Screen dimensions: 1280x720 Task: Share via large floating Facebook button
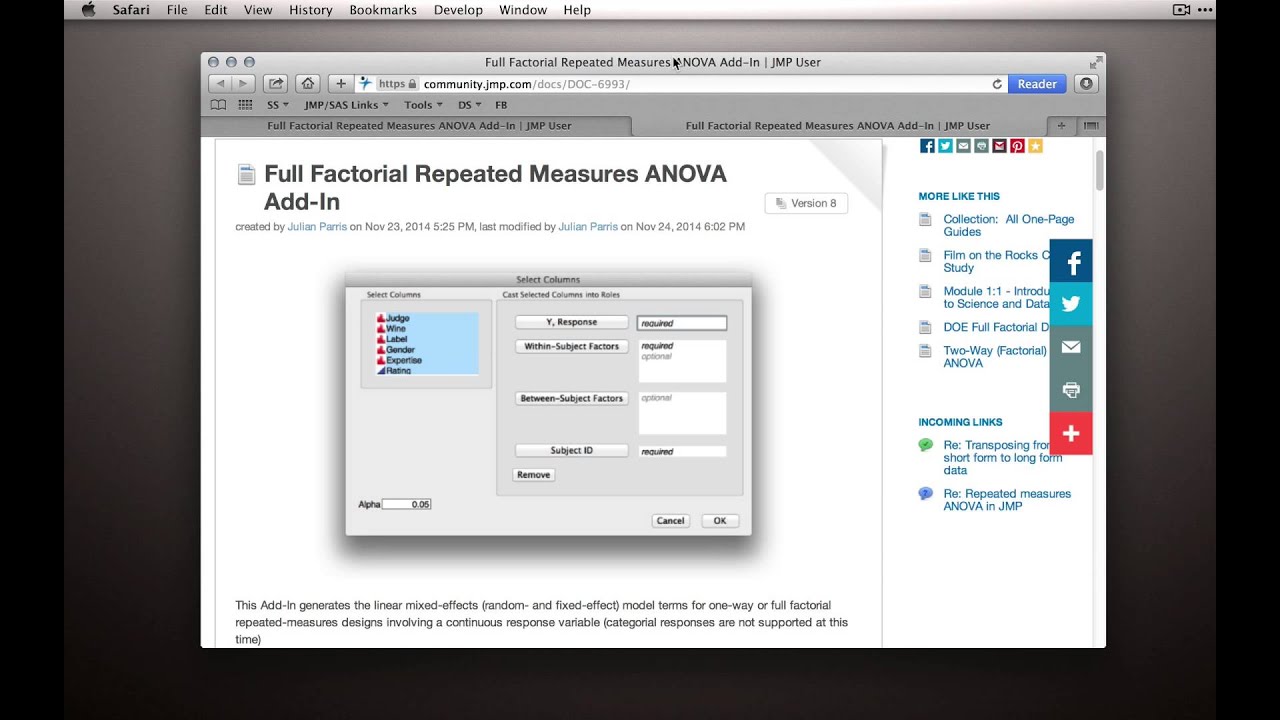(1071, 261)
